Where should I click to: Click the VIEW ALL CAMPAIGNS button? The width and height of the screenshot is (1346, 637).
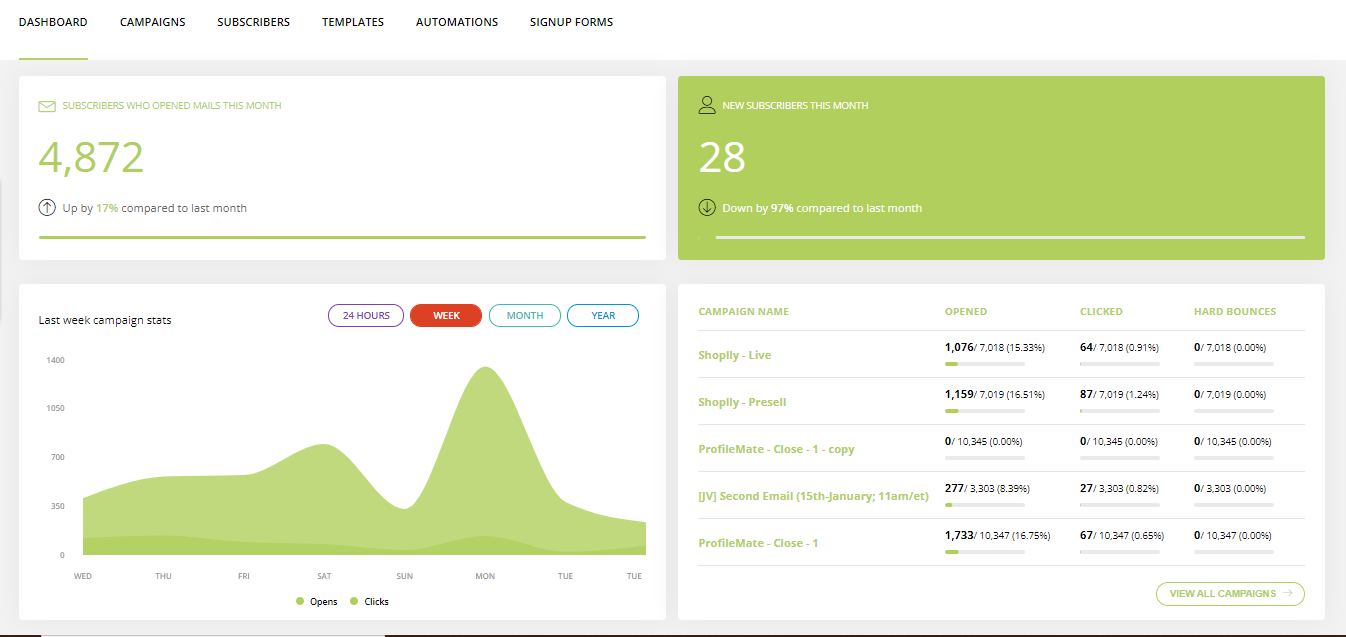(x=1230, y=593)
